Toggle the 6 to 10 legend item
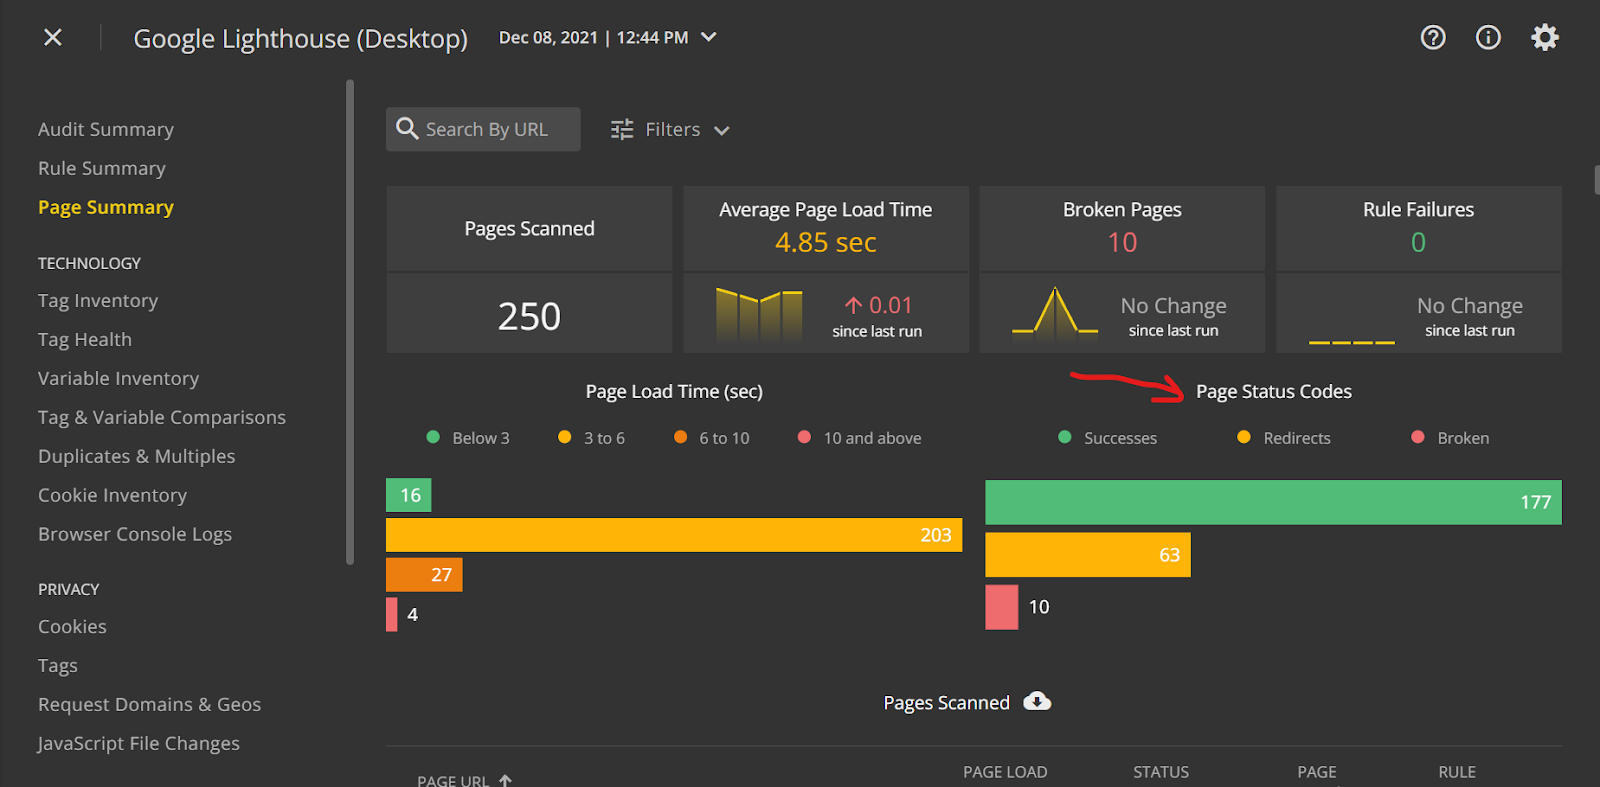 (712, 438)
